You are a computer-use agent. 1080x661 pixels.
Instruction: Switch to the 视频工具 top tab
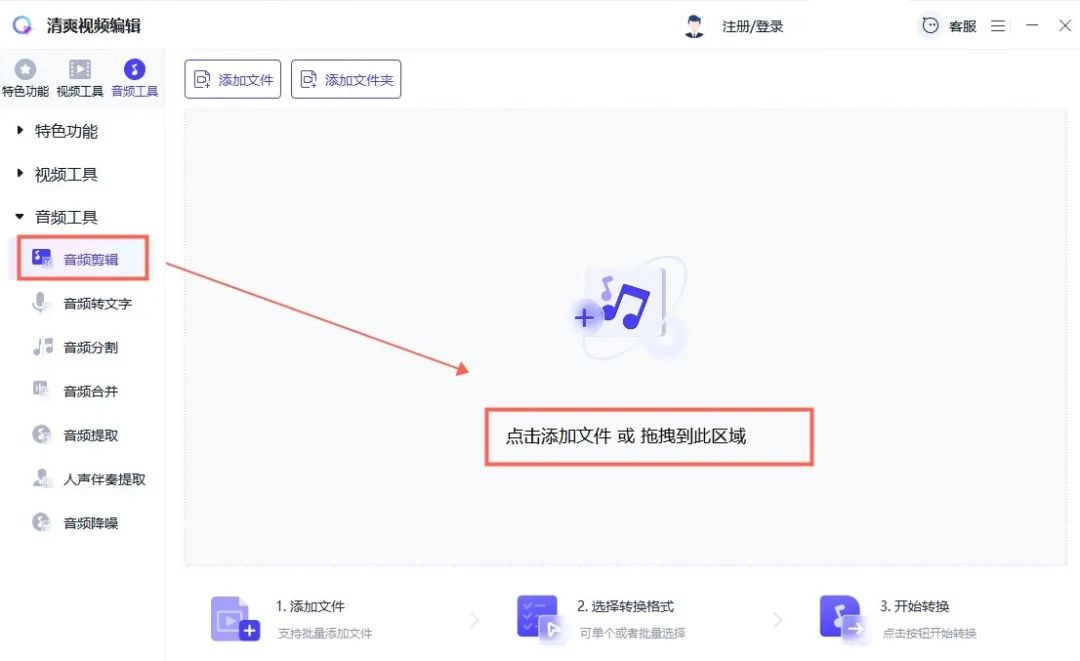(80, 78)
